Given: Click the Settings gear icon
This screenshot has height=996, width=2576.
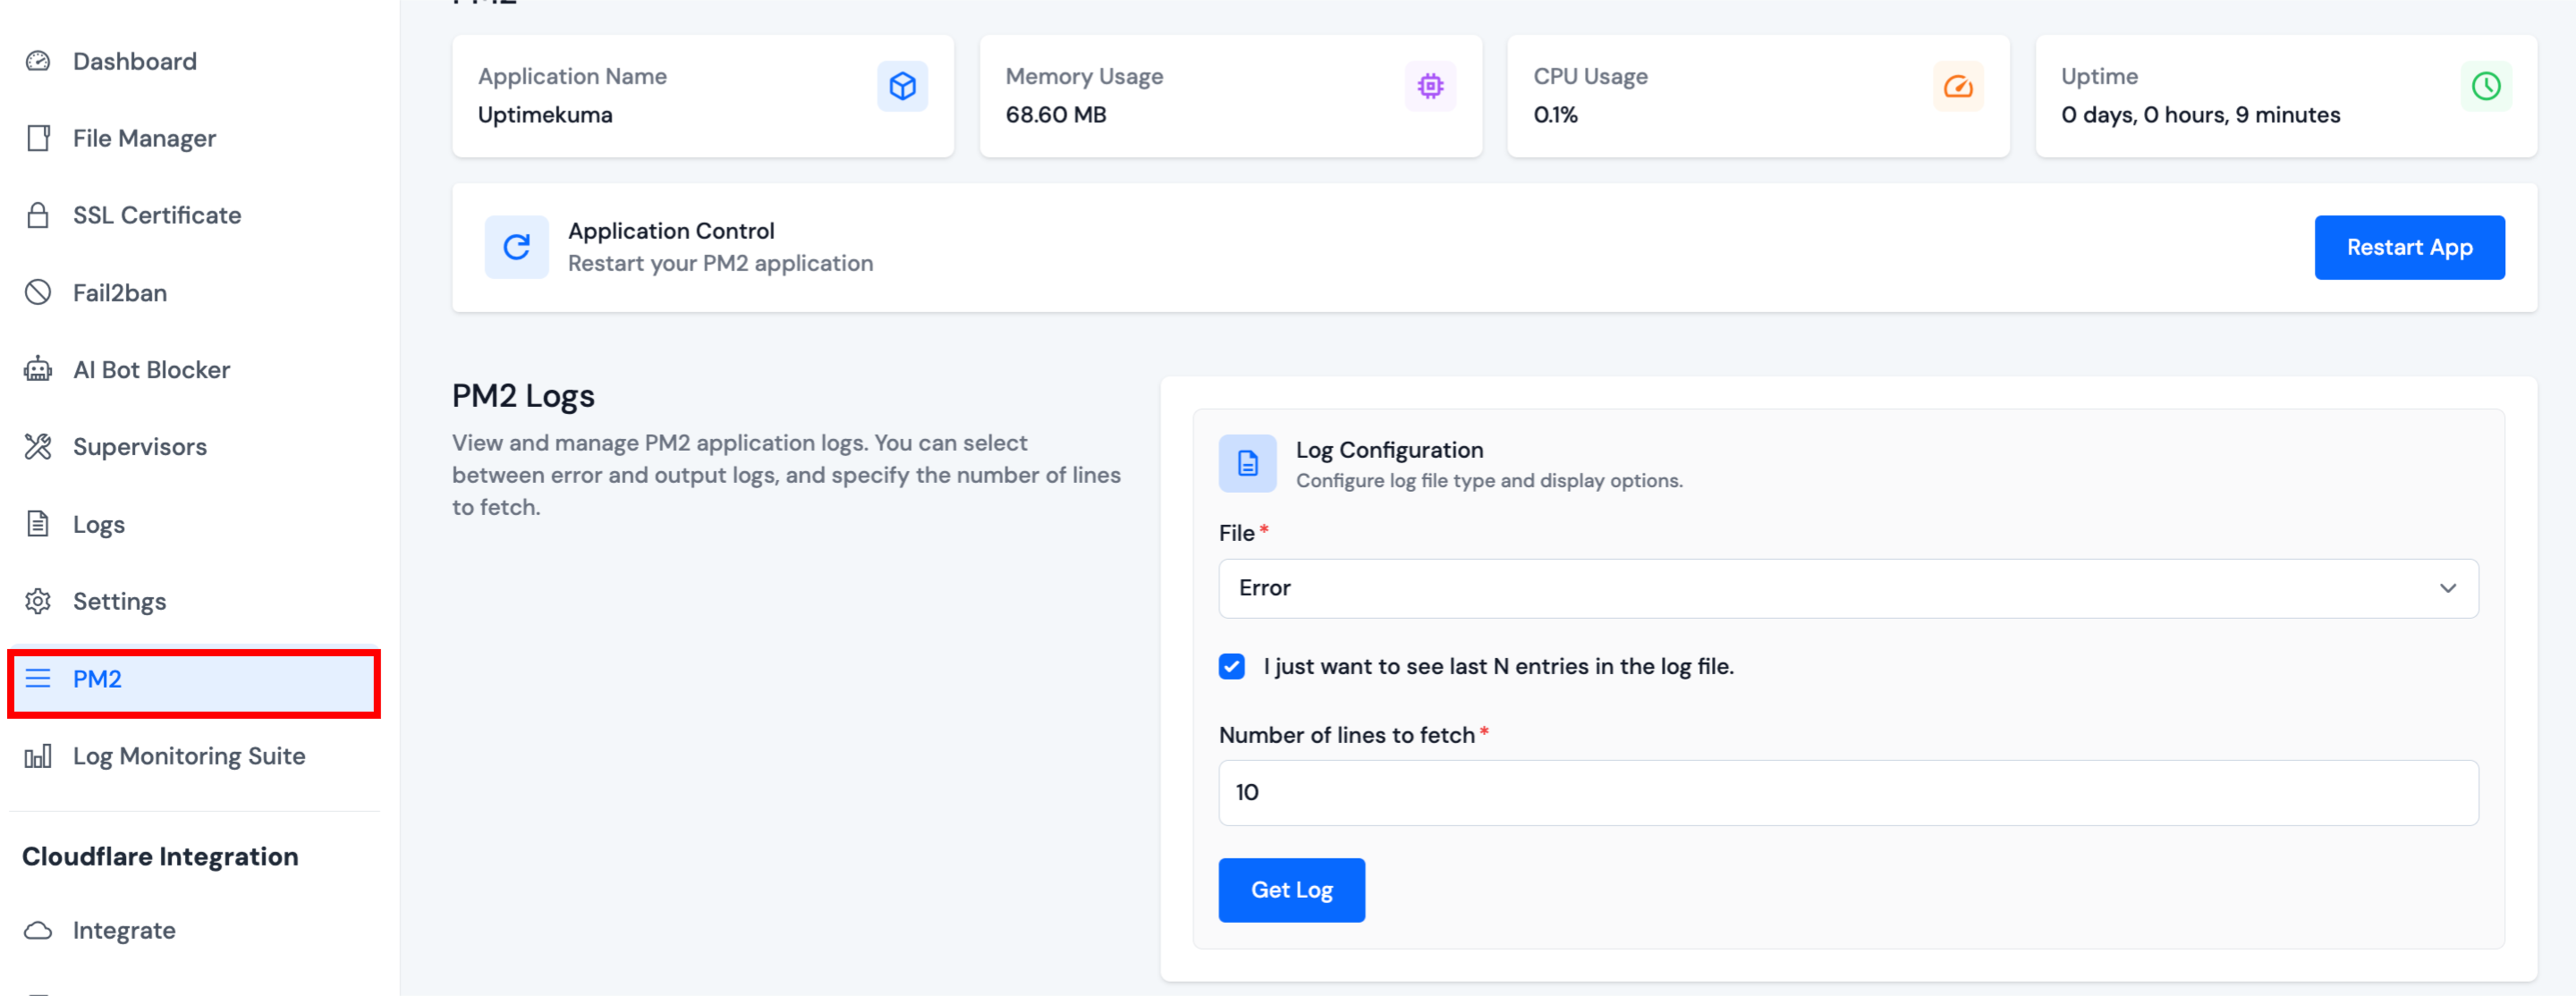Looking at the screenshot, I should point(38,601).
